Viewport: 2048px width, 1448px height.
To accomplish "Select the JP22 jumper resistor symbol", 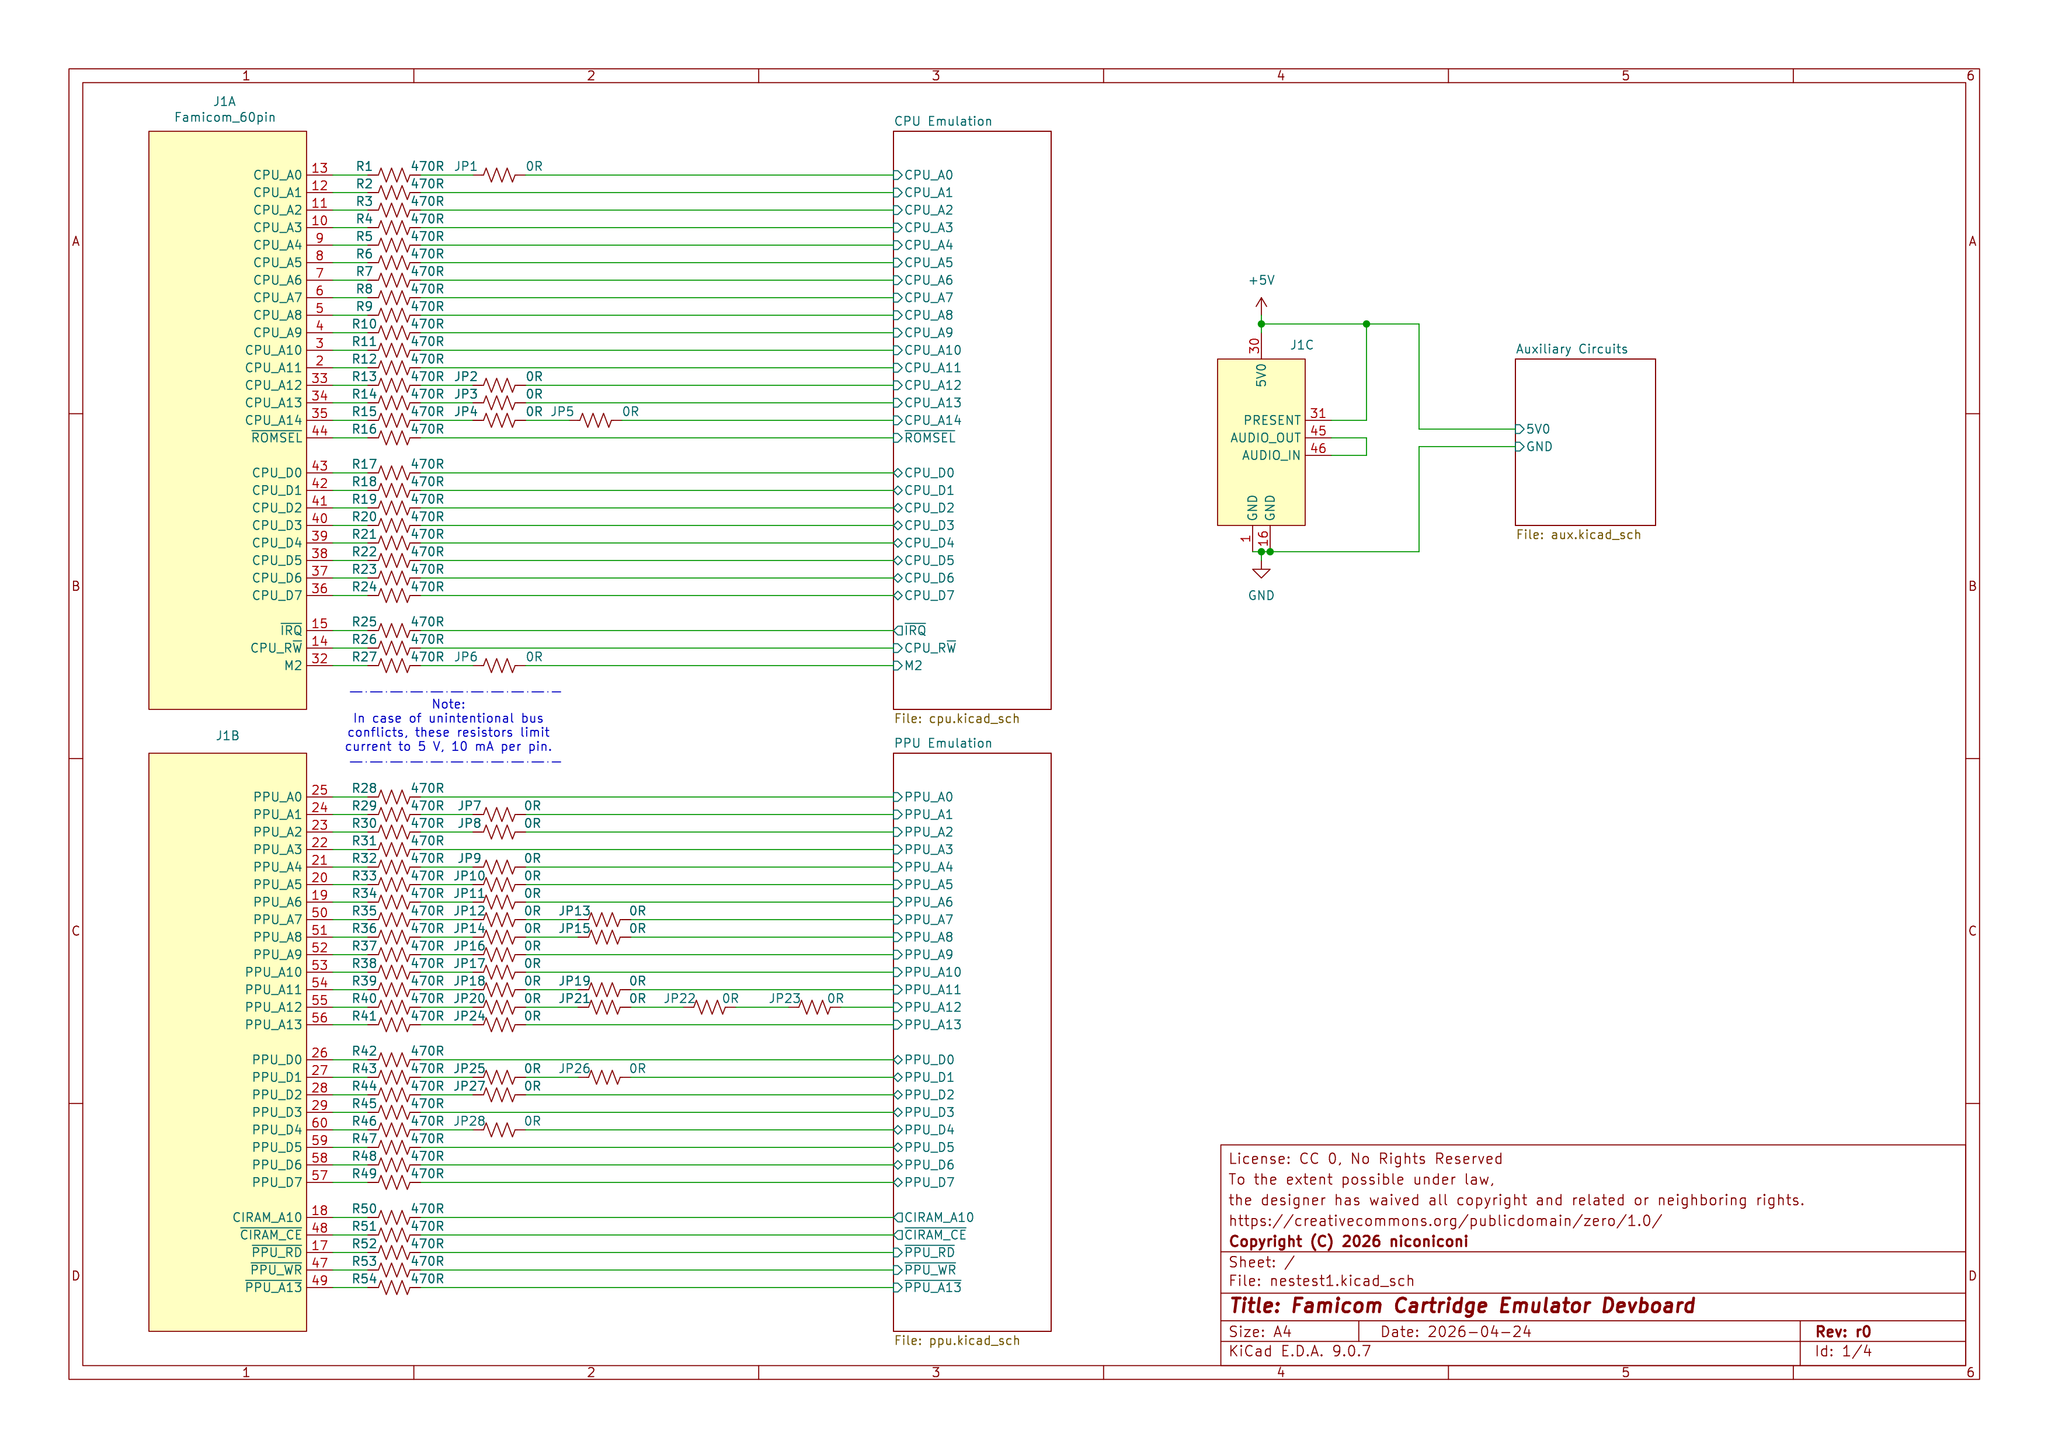I will click(710, 1007).
